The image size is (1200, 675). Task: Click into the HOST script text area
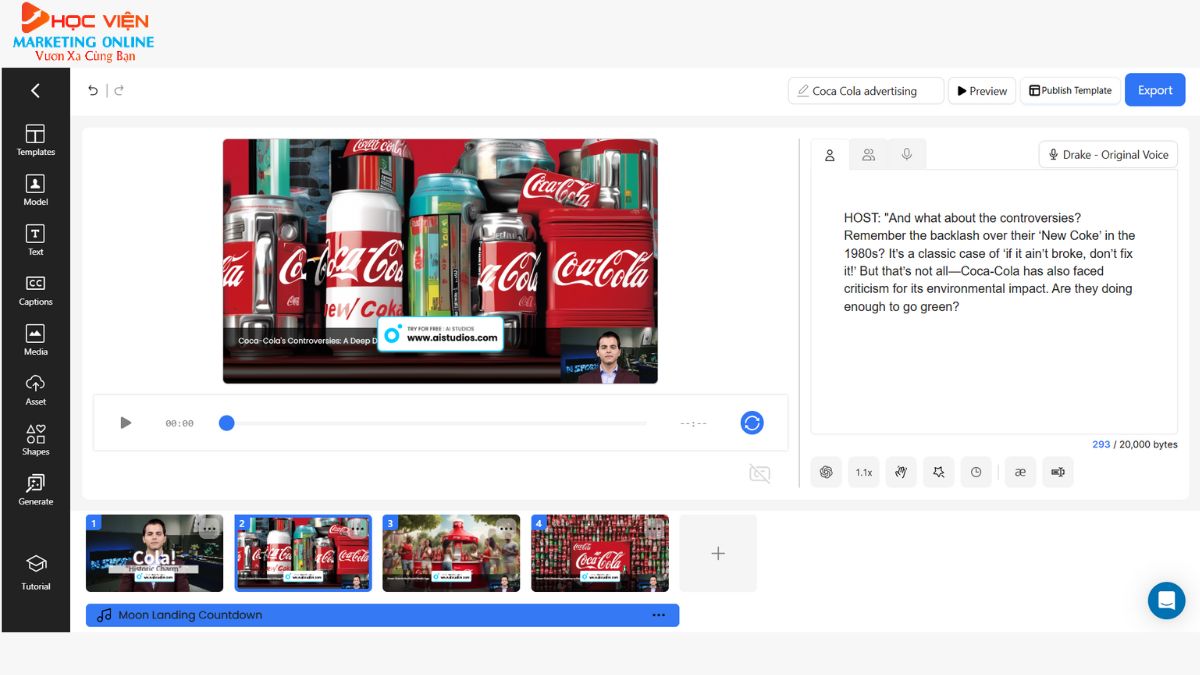pos(994,302)
